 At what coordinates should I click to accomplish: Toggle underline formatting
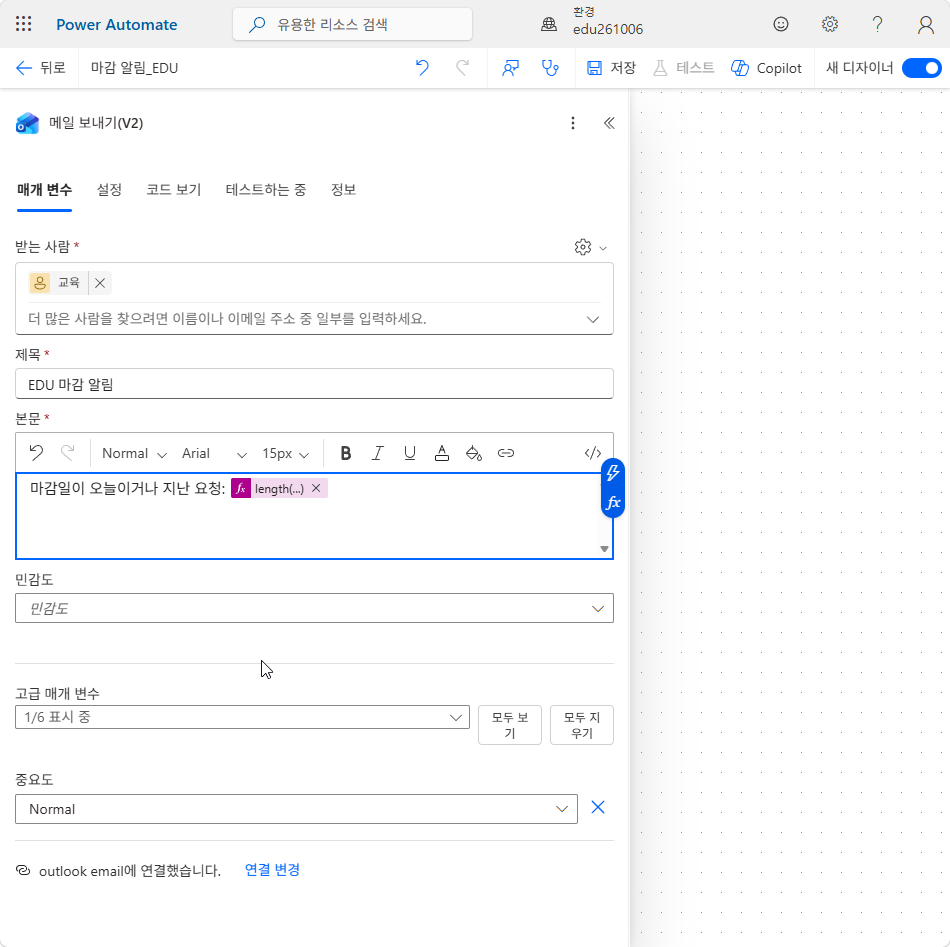coord(410,453)
